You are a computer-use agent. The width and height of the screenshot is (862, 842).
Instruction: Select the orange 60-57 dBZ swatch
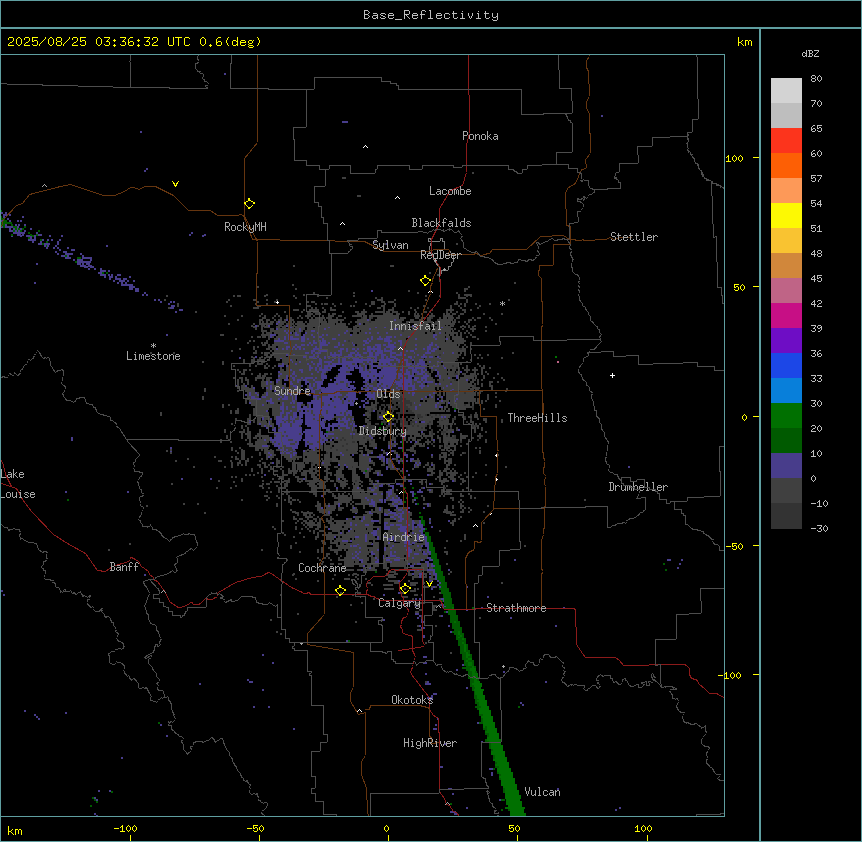click(786, 165)
